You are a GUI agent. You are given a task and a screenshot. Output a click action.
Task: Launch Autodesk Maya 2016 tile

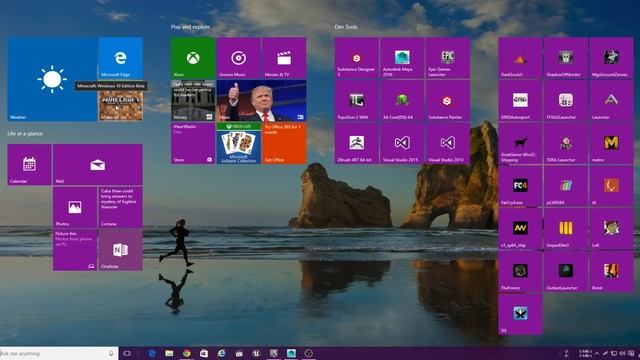402,58
